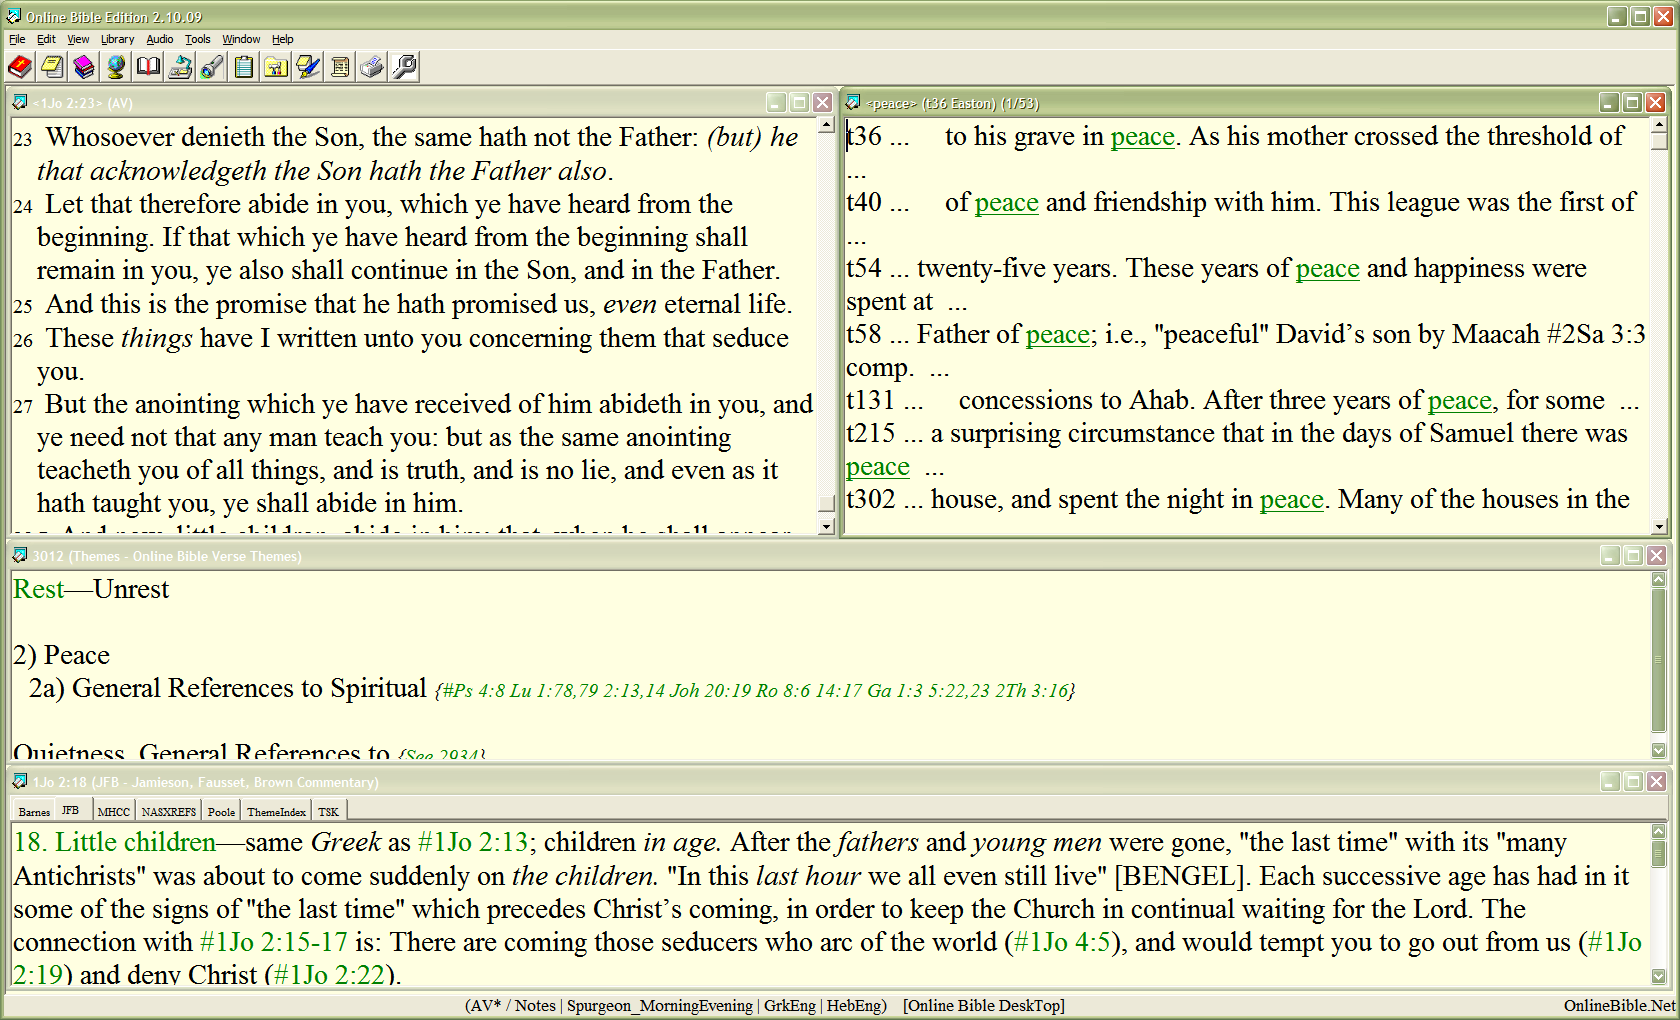Click the red Bible icon in toolbar
This screenshot has width=1680, height=1020.
20,67
